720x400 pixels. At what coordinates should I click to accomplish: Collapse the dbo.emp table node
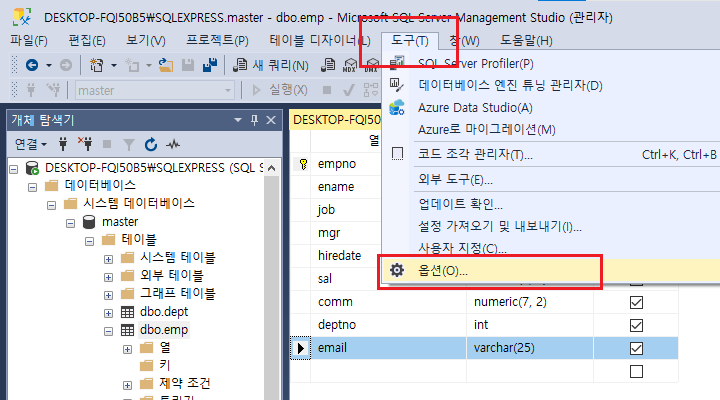click(x=108, y=331)
